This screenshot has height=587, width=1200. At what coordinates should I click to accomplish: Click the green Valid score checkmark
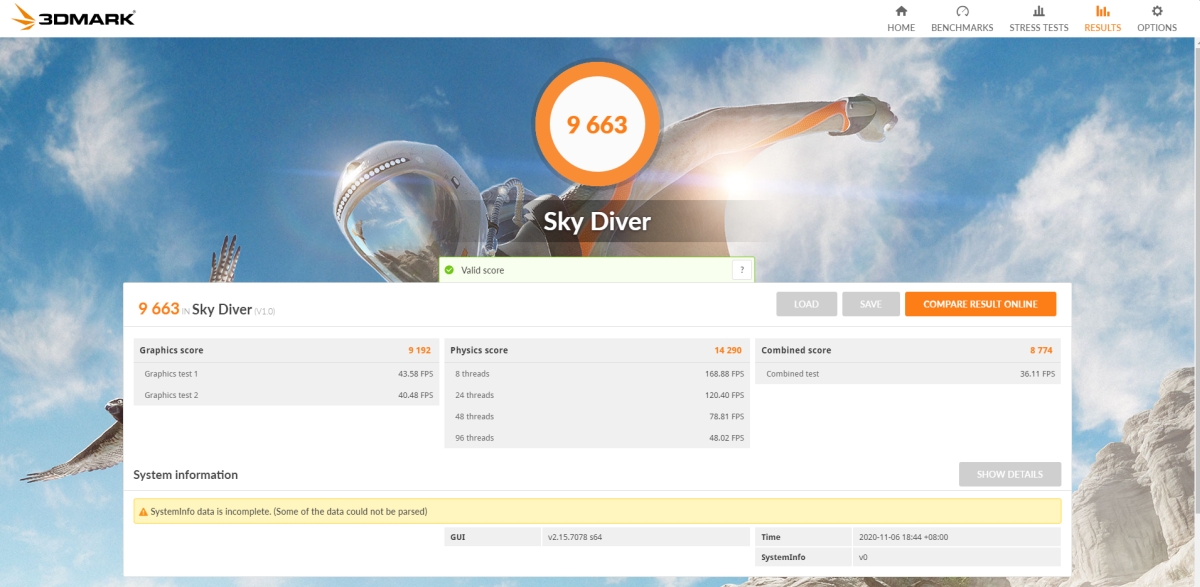(449, 270)
